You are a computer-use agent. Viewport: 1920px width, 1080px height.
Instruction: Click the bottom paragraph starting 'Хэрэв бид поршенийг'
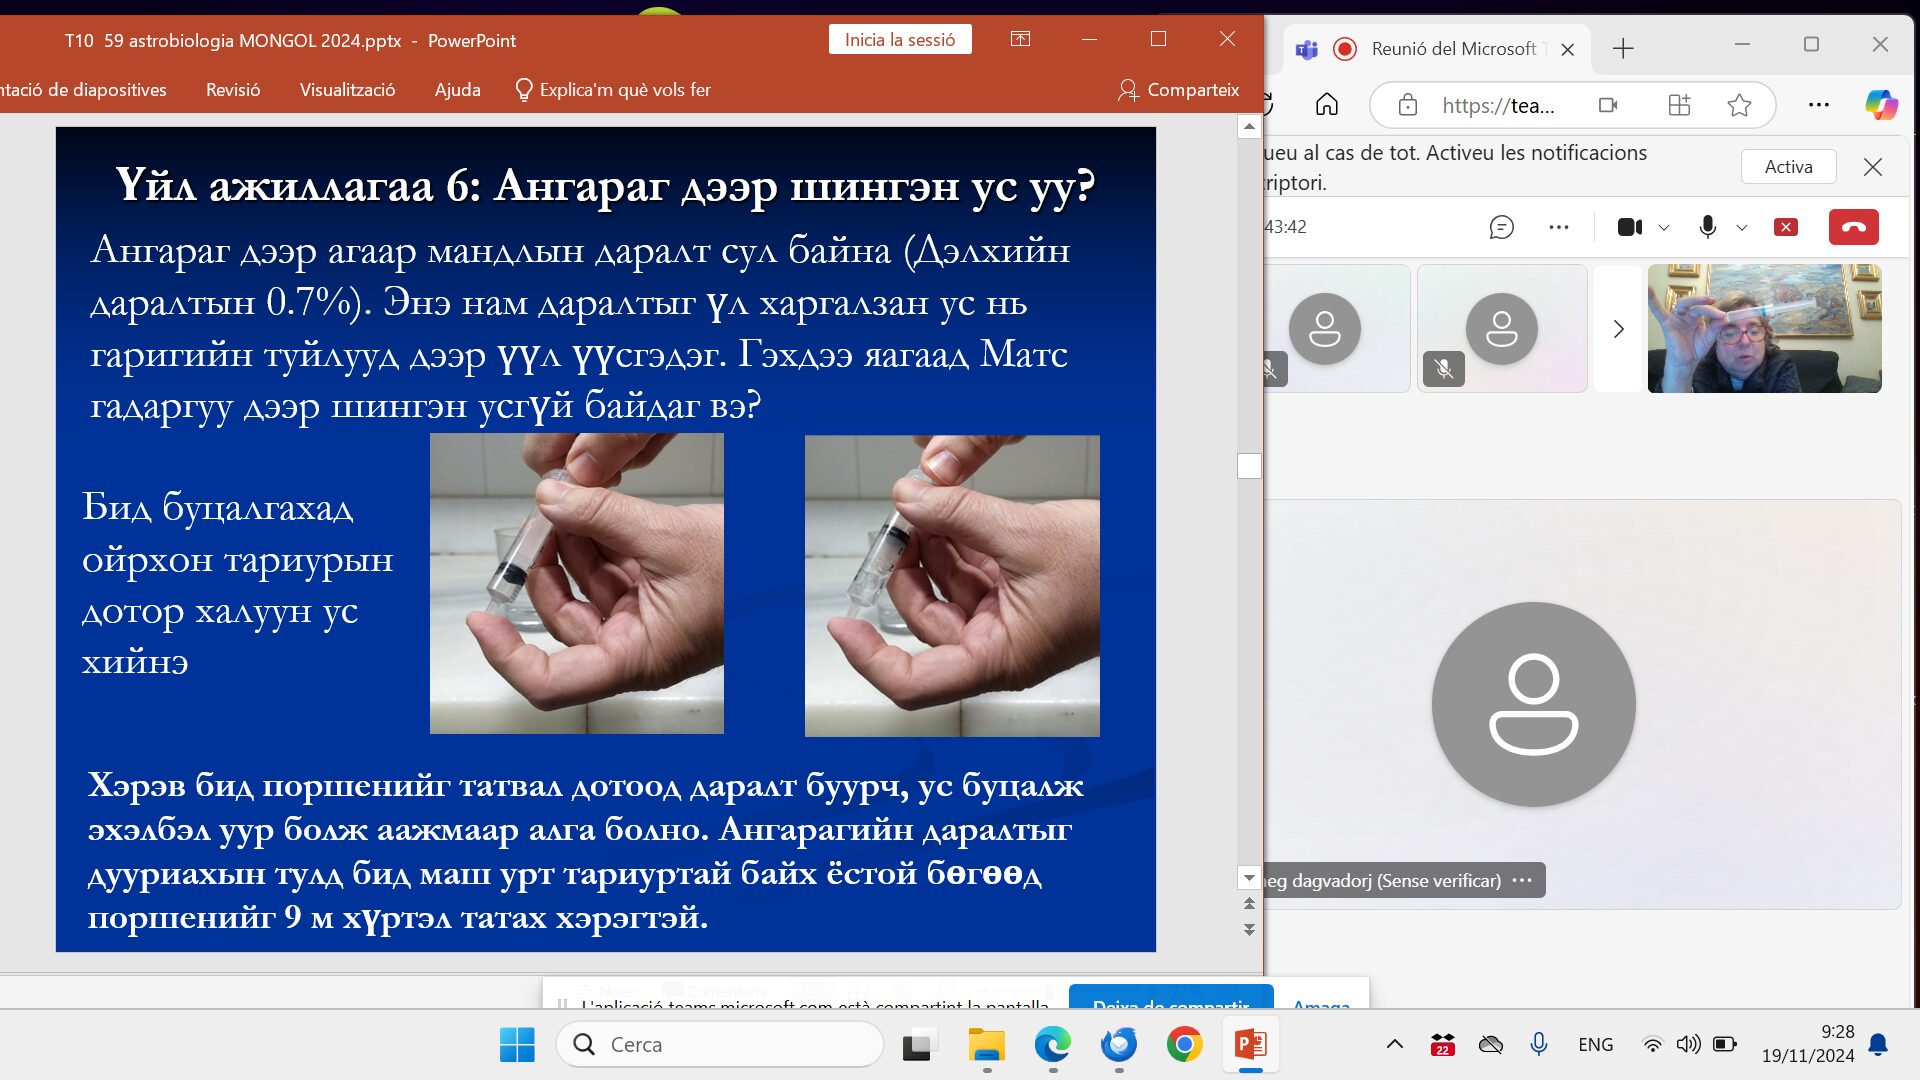(586, 850)
